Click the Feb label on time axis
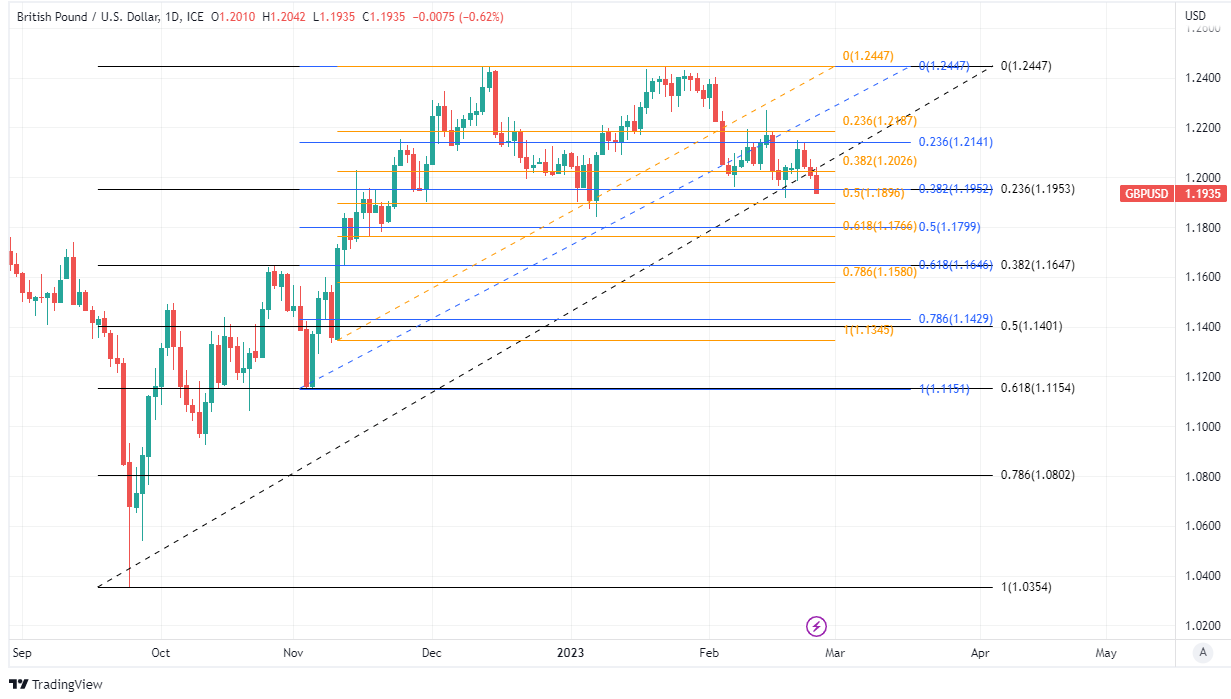 [708, 653]
